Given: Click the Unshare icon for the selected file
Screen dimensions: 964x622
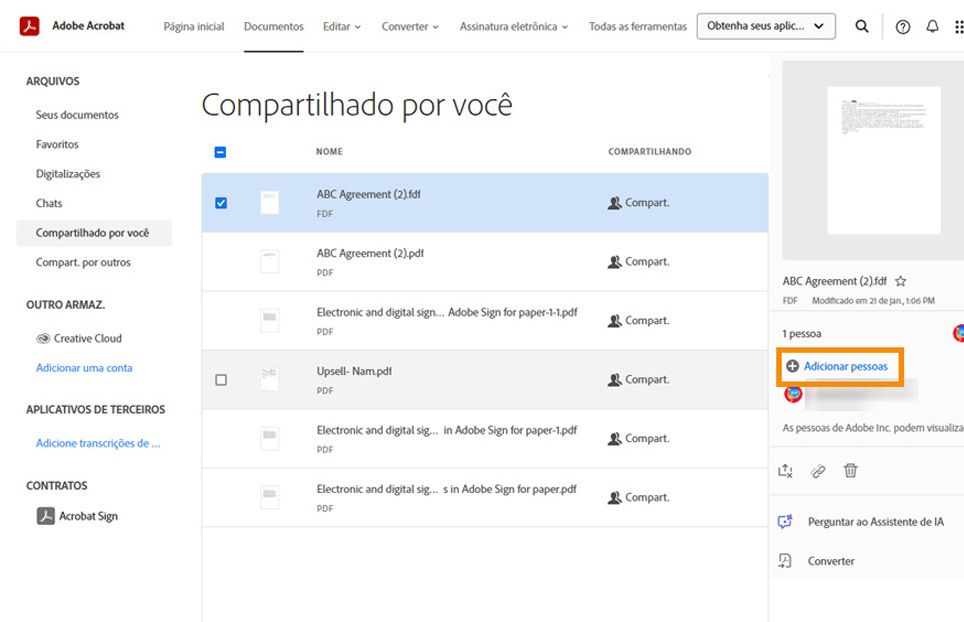Looking at the screenshot, I should 785,470.
